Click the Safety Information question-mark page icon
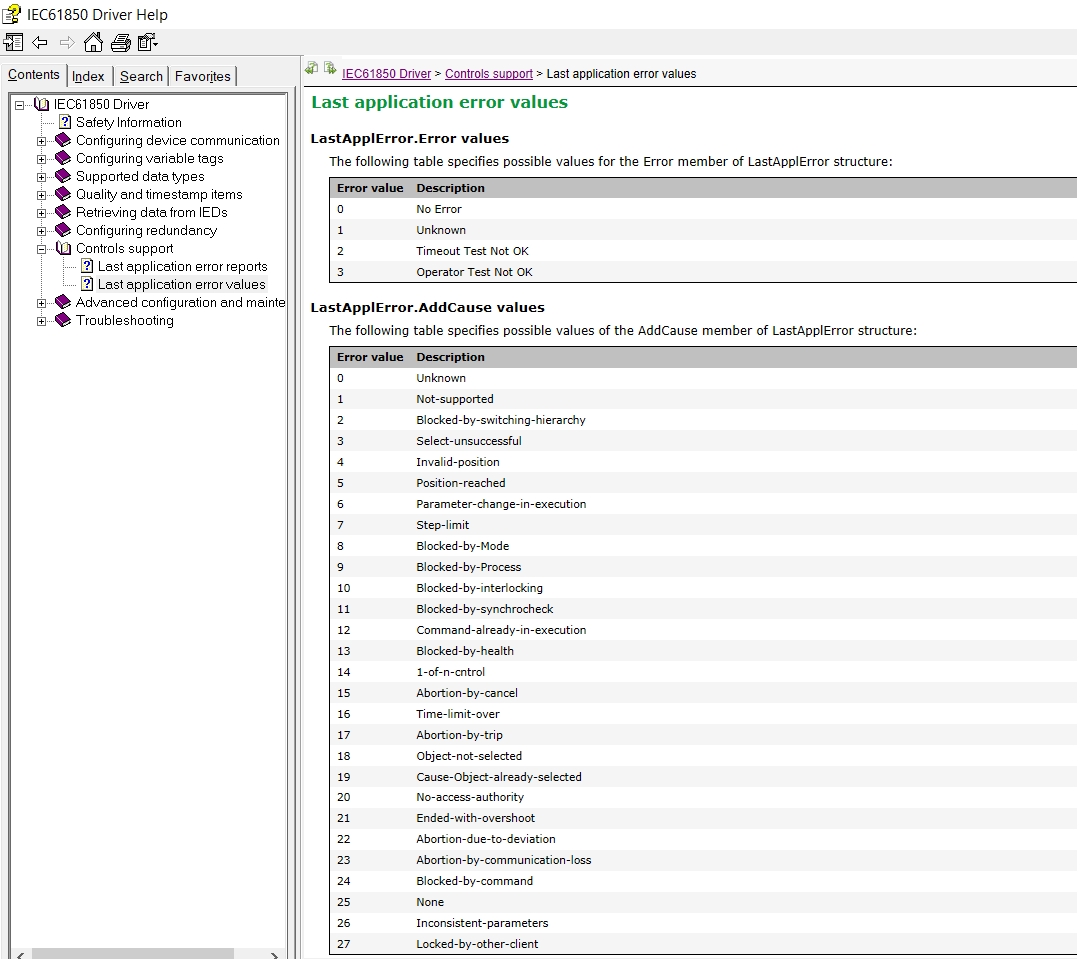The image size is (1077, 959). (65, 122)
